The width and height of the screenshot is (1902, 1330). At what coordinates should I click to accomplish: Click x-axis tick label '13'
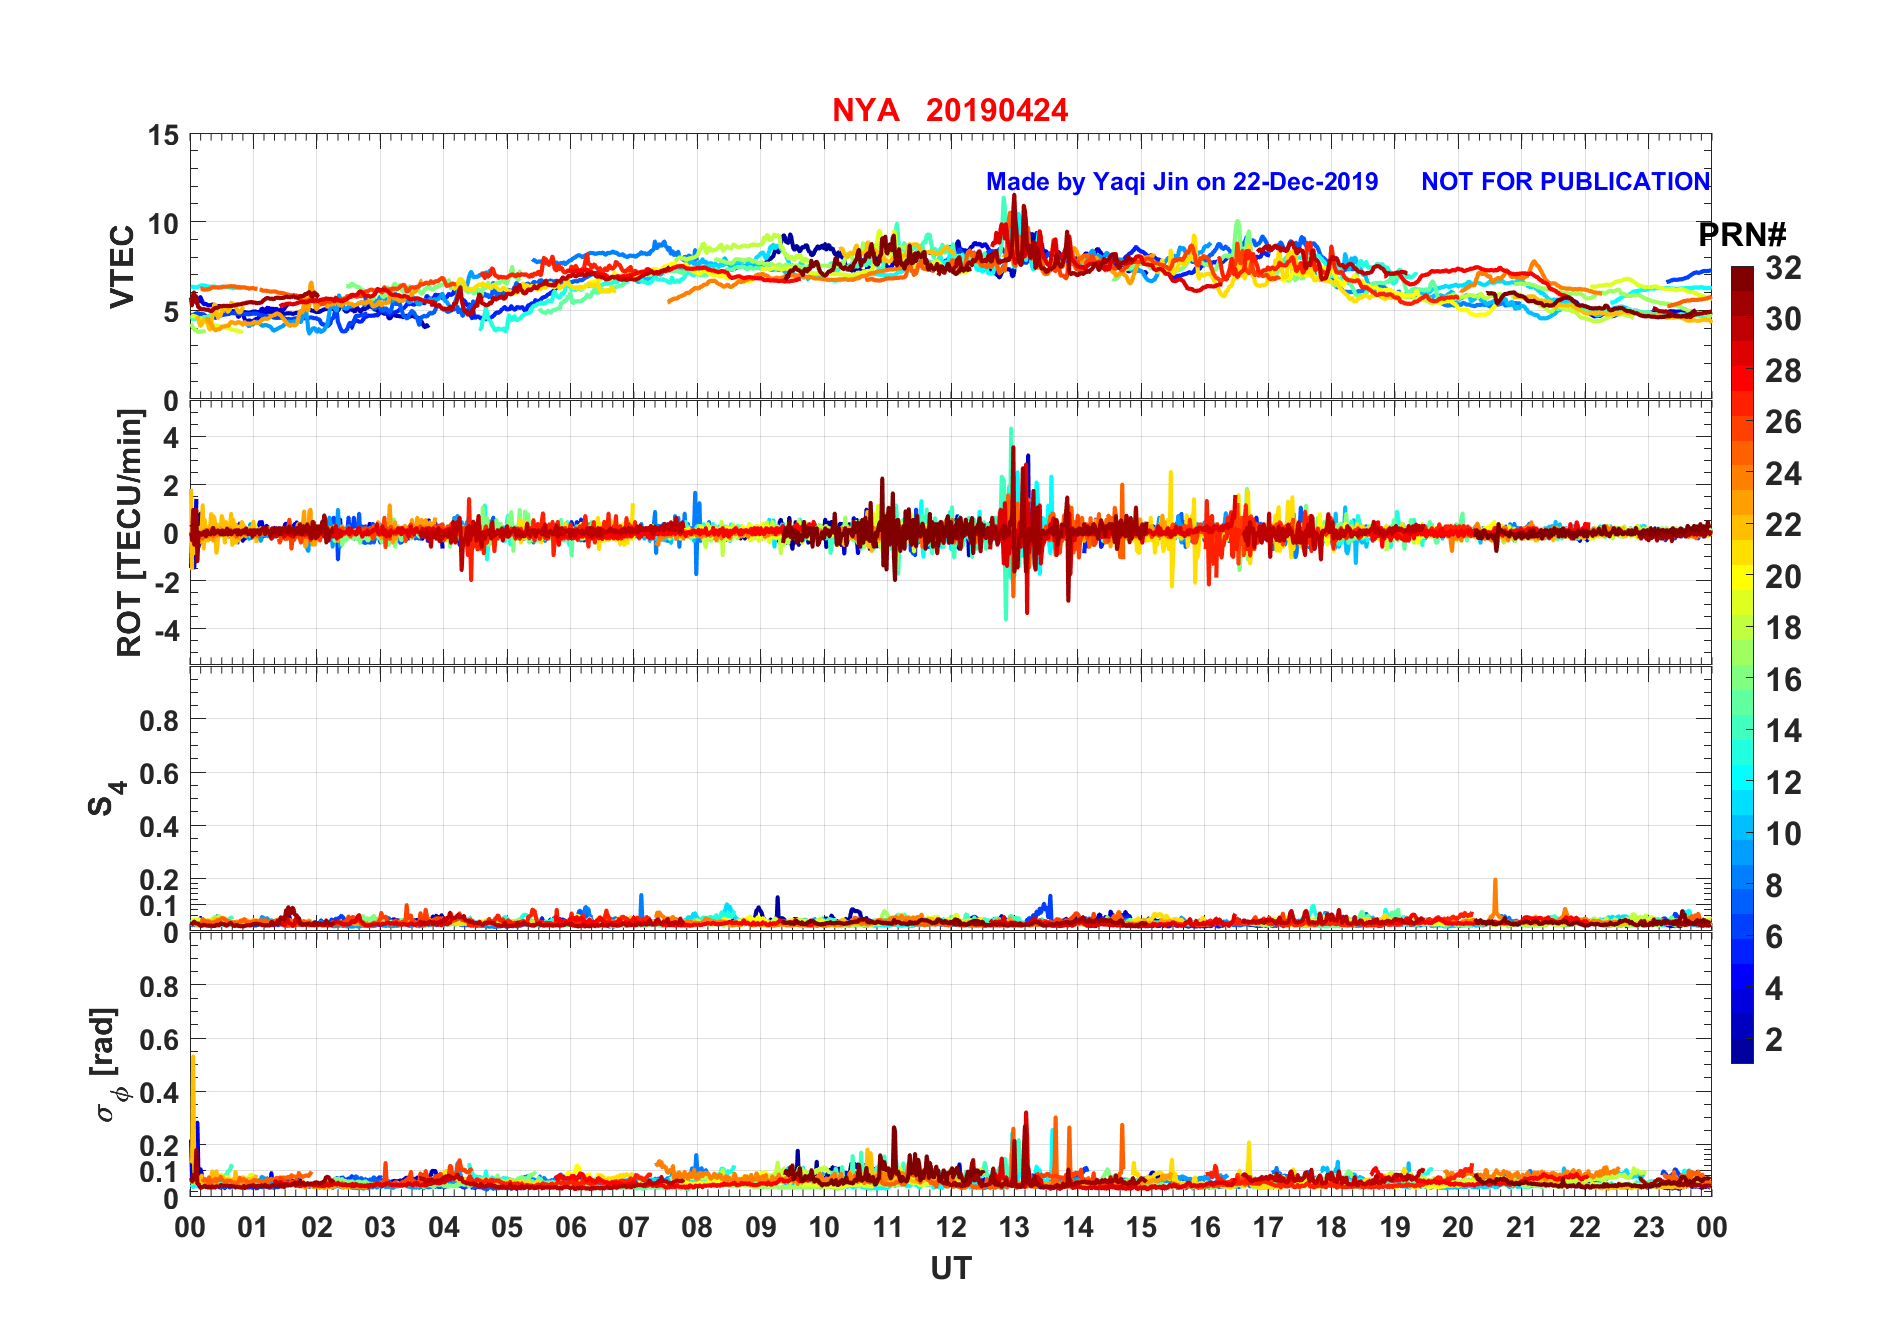point(1014,1228)
